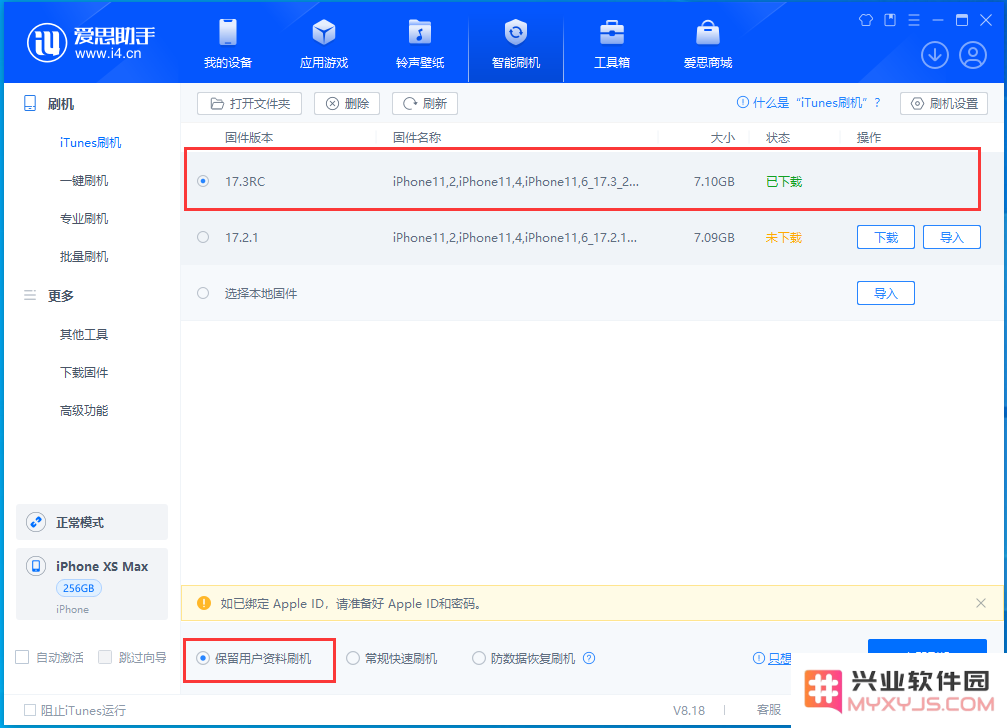Download the 17.2.1 firmware
Viewport: 1007px width, 728px height.
click(886, 238)
